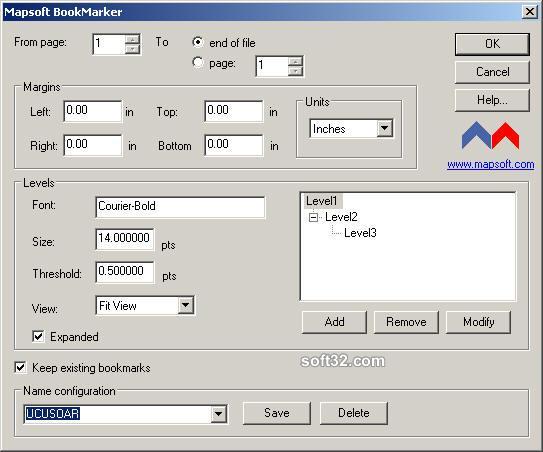Screen dimensions: 543x452
Task: Select Level2 in the levels tree
Action: click(341, 217)
